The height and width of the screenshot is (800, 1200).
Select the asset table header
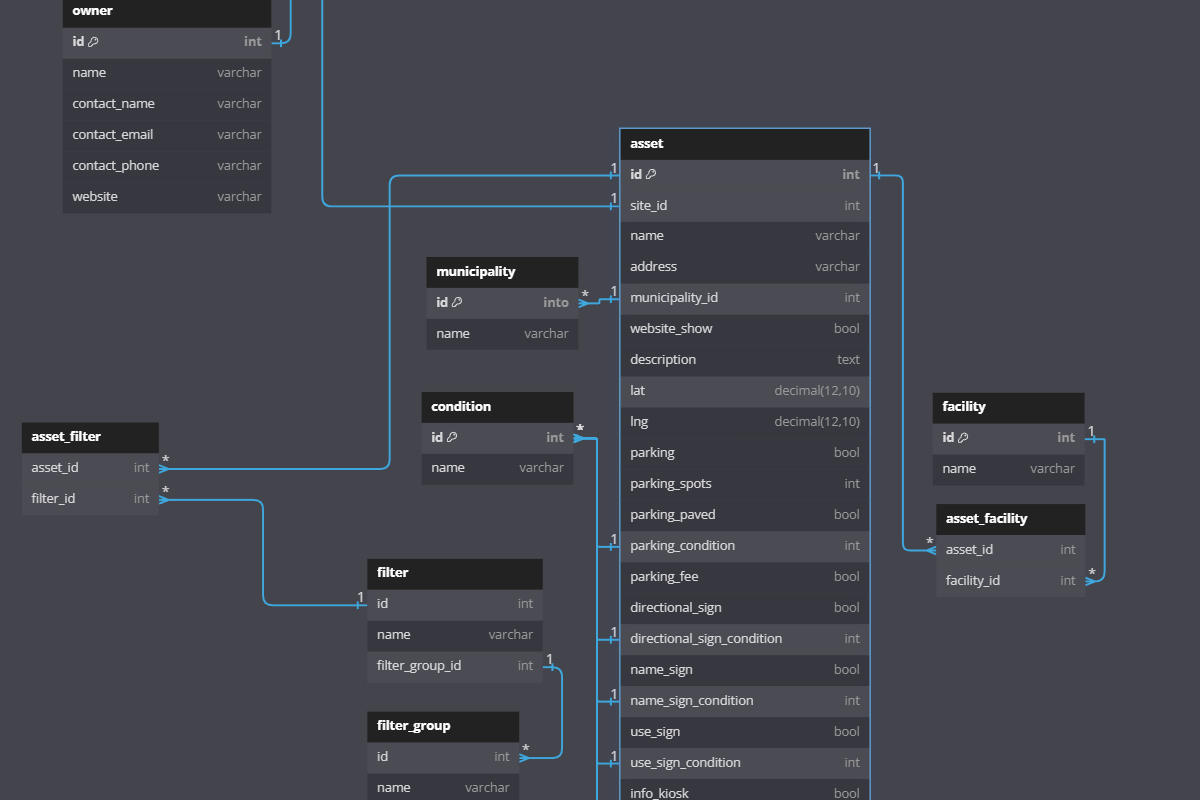click(745, 144)
